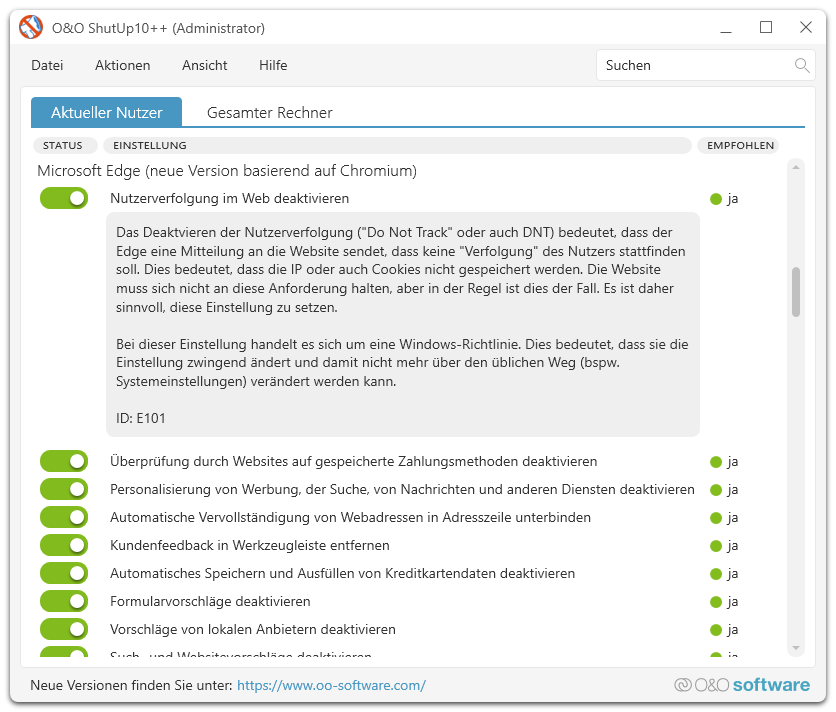The image size is (836, 712).
Task: Open the Hilfe menu
Action: coord(273,65)
